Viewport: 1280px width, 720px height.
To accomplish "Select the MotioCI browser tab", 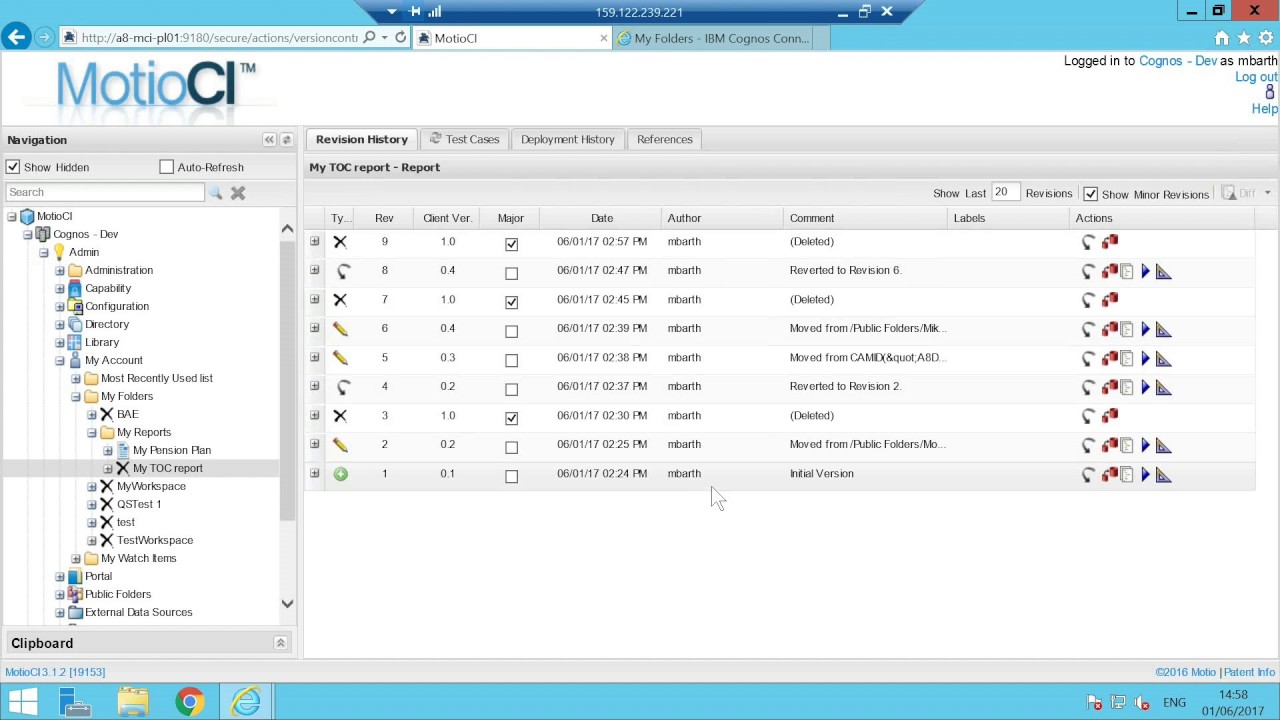I will (x=511, y=38).
